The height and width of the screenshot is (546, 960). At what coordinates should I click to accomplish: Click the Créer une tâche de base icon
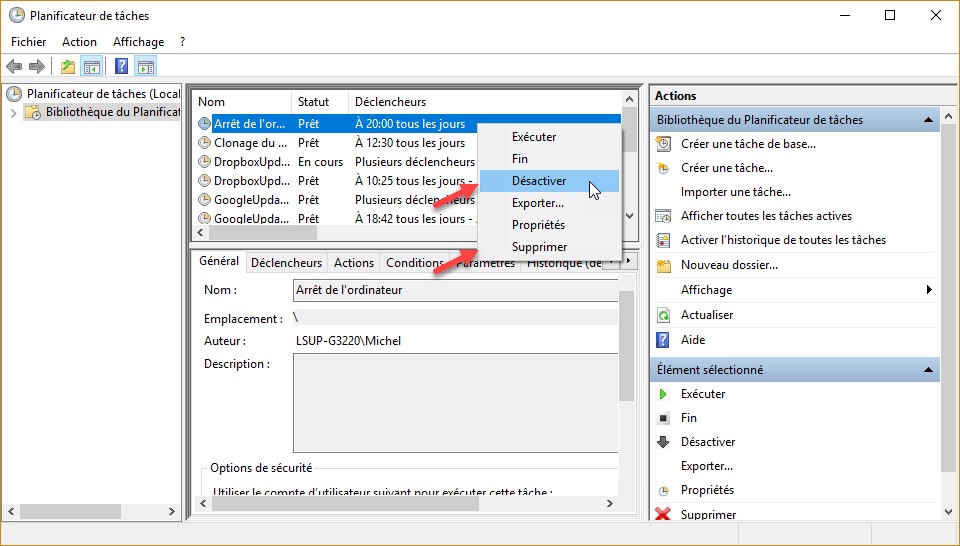pos(663,144)
